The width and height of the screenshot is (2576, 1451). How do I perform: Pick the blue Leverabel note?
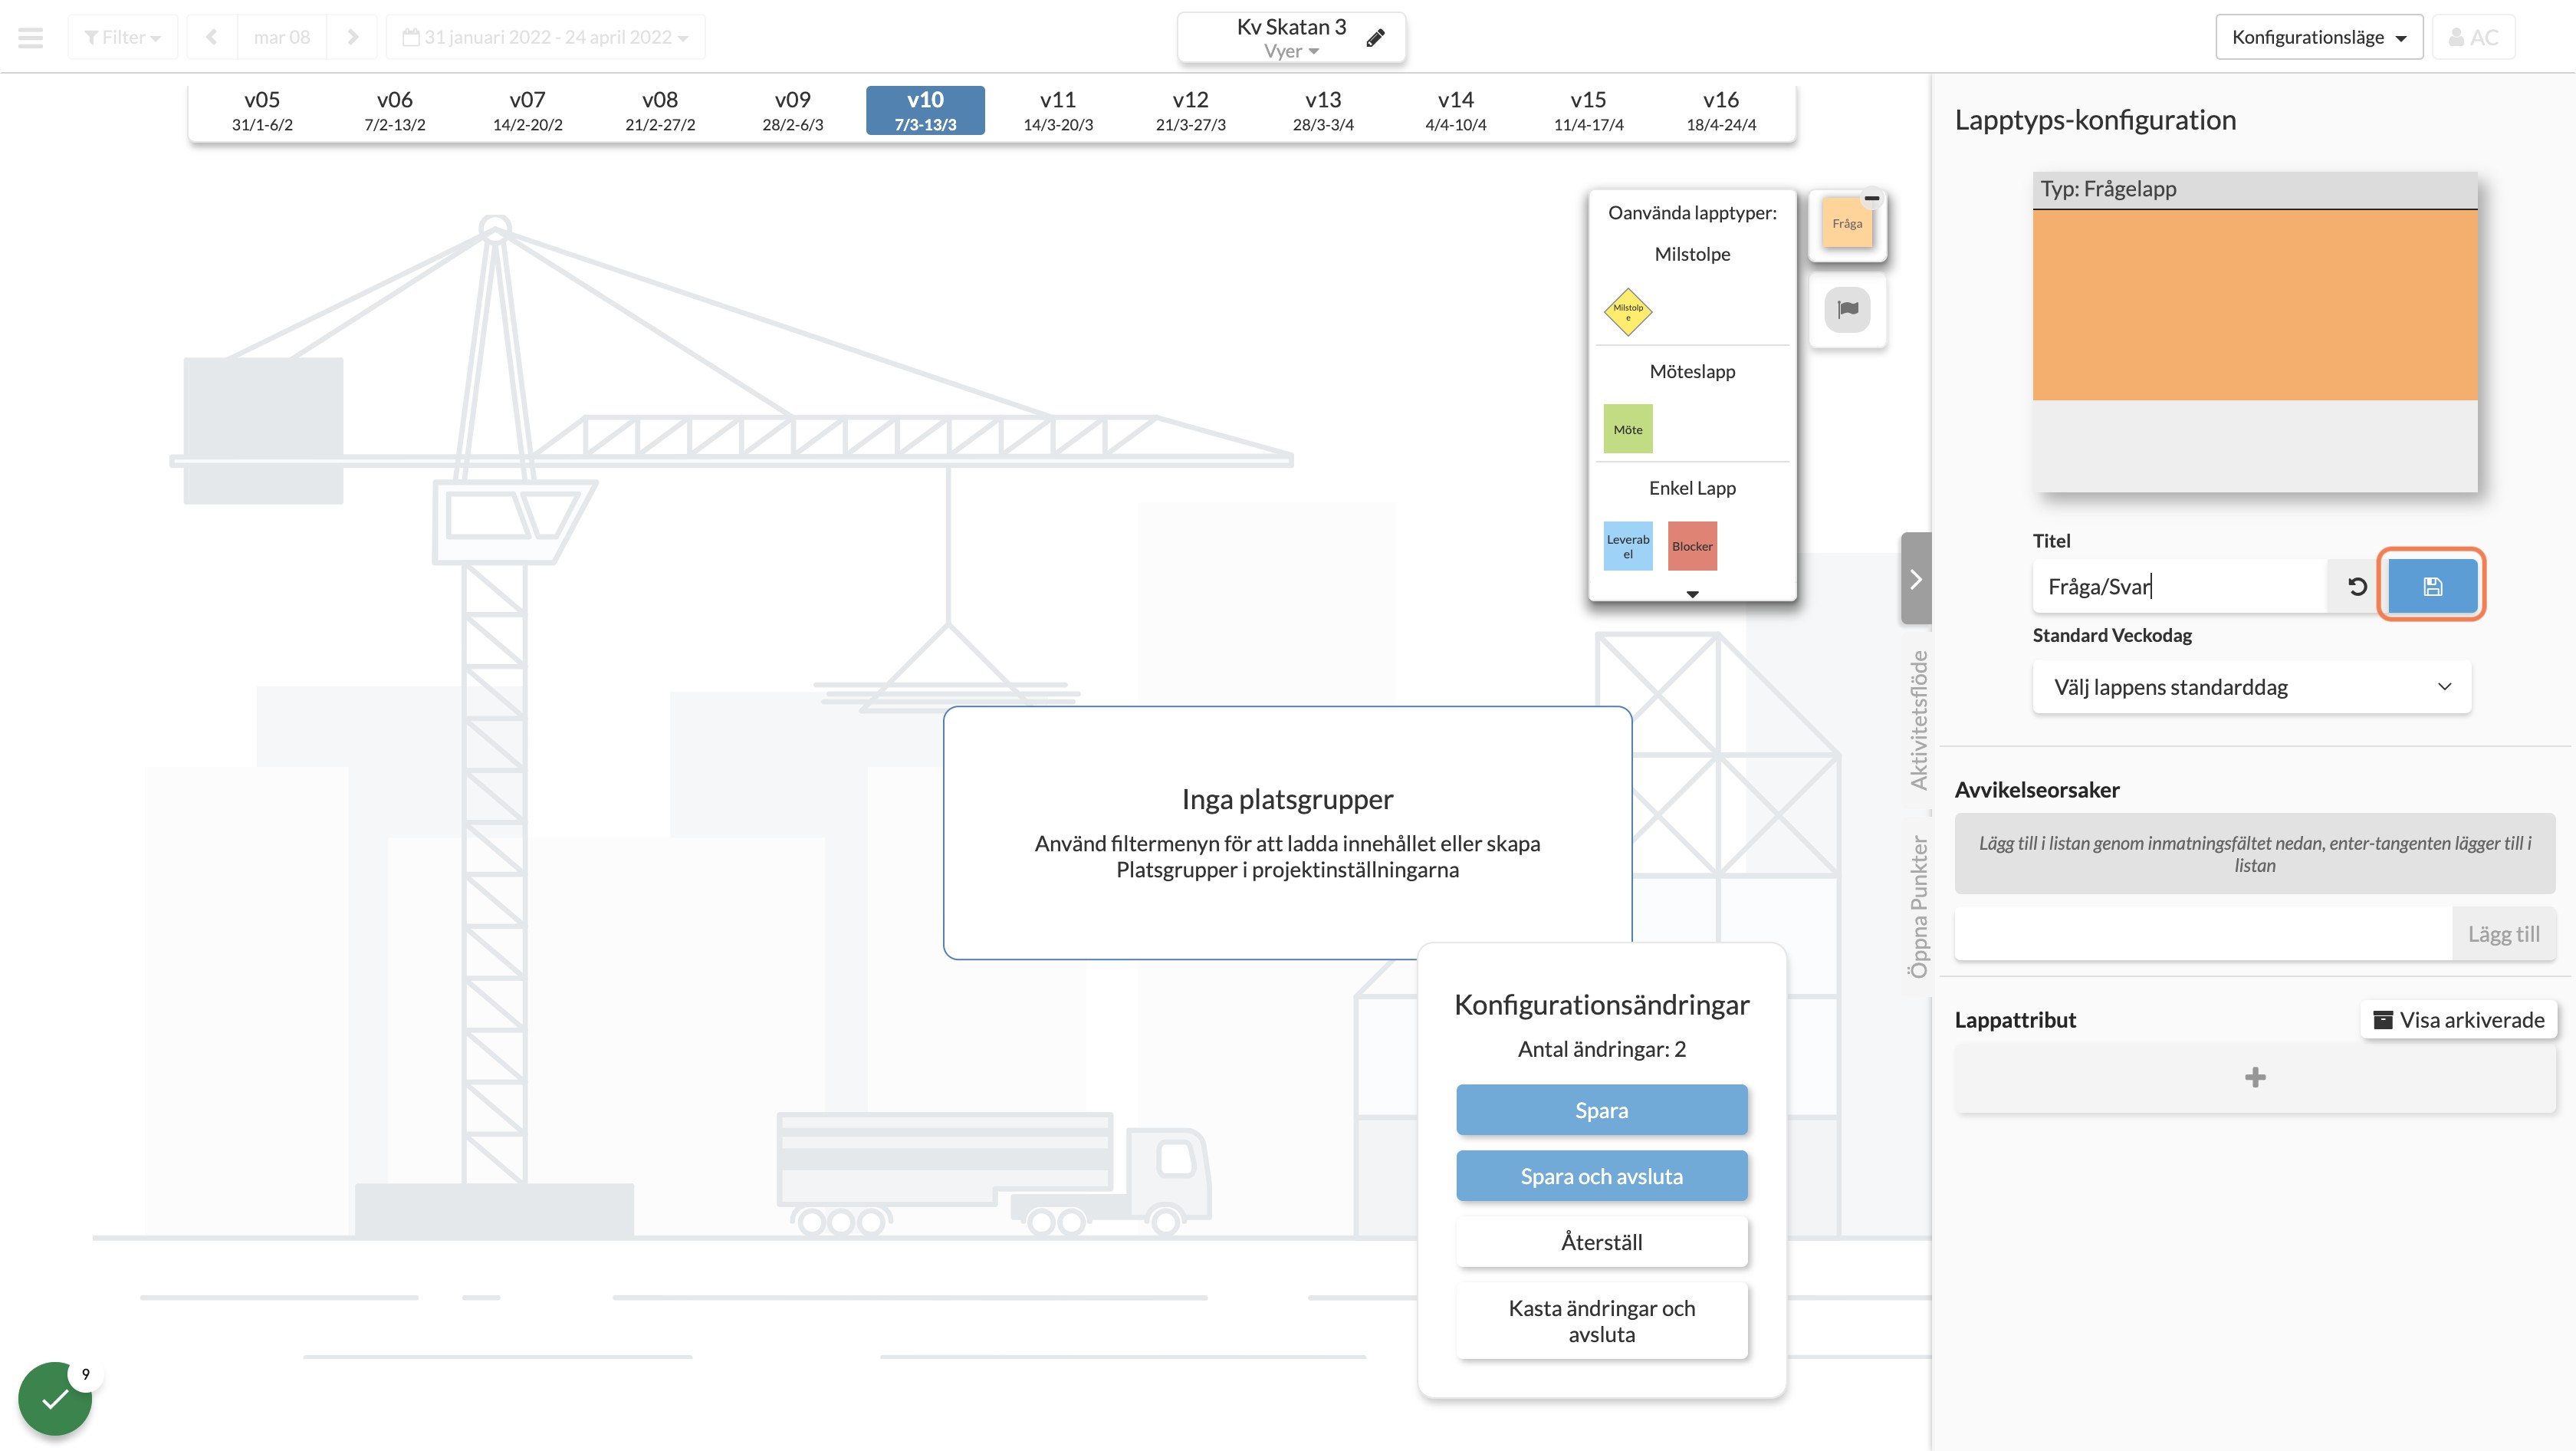point(1627,546)
